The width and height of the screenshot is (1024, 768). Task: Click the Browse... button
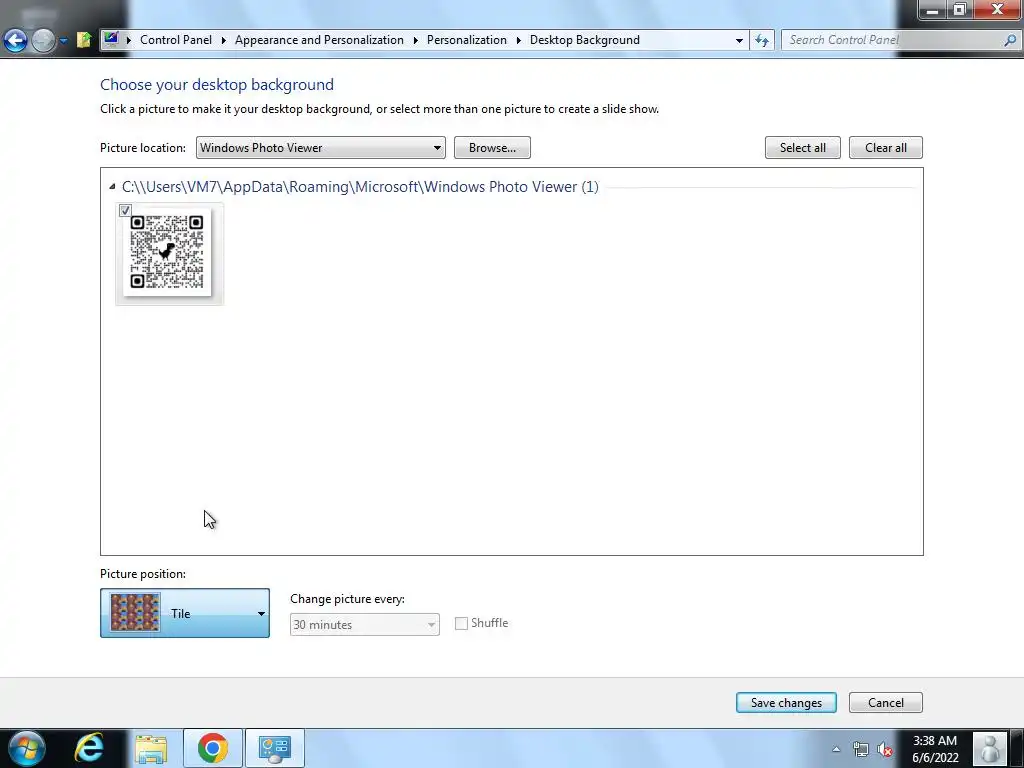pos(492,148)
